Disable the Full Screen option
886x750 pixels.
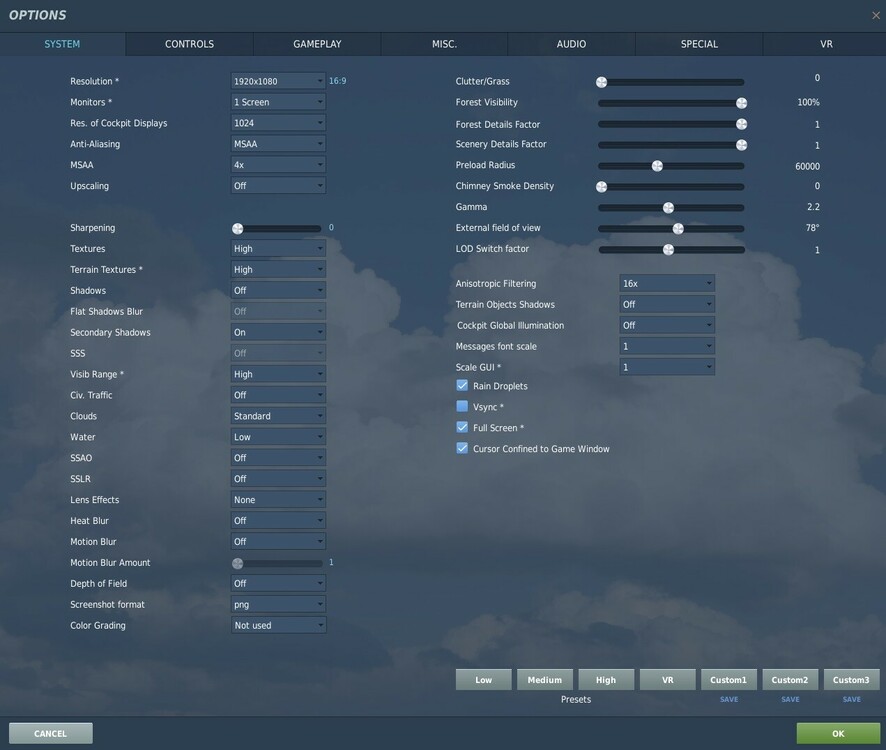pyautogui.click(x=461, y=427)
